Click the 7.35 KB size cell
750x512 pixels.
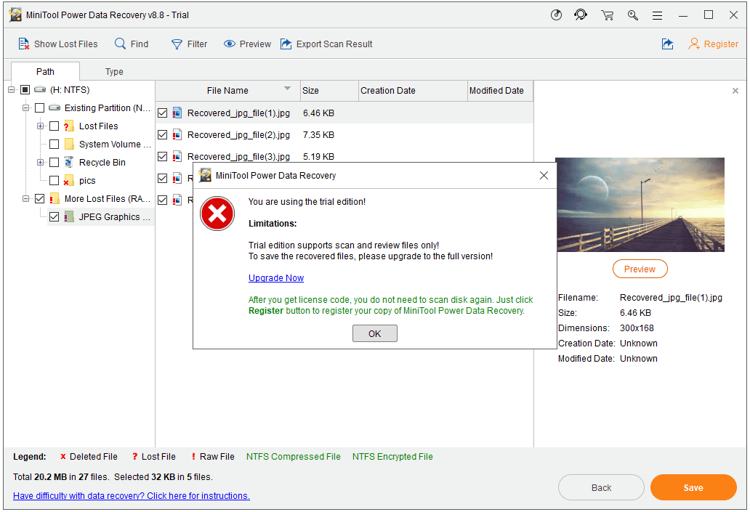(x=319, y=135)
